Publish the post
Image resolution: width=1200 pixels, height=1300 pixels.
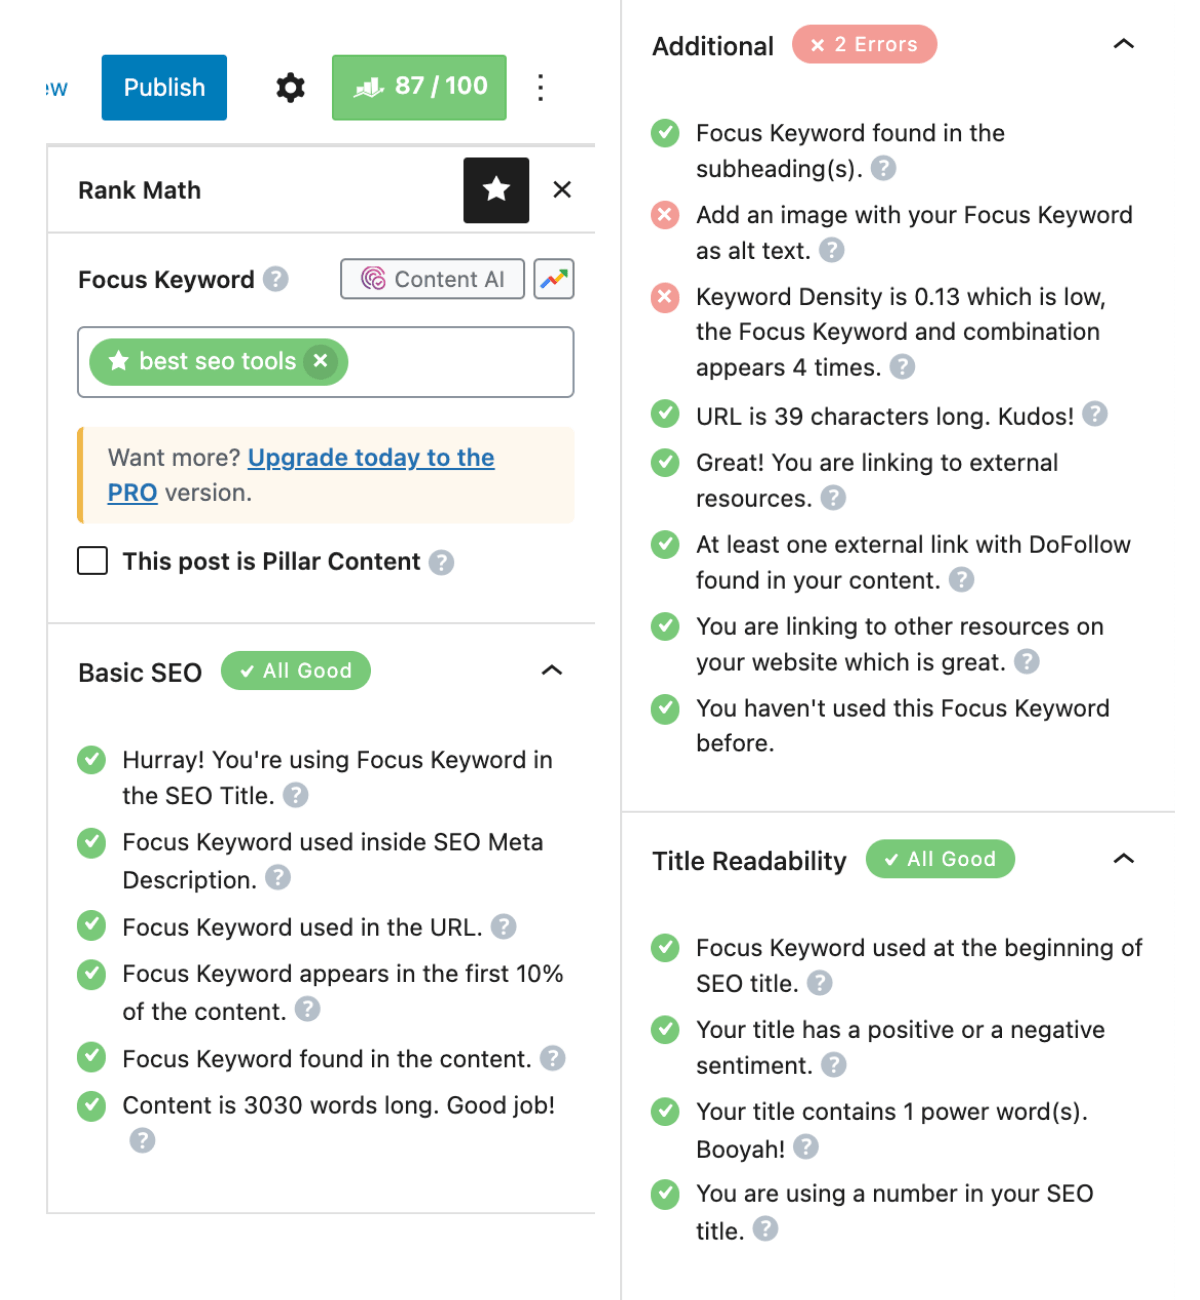(x=163, y=87)
